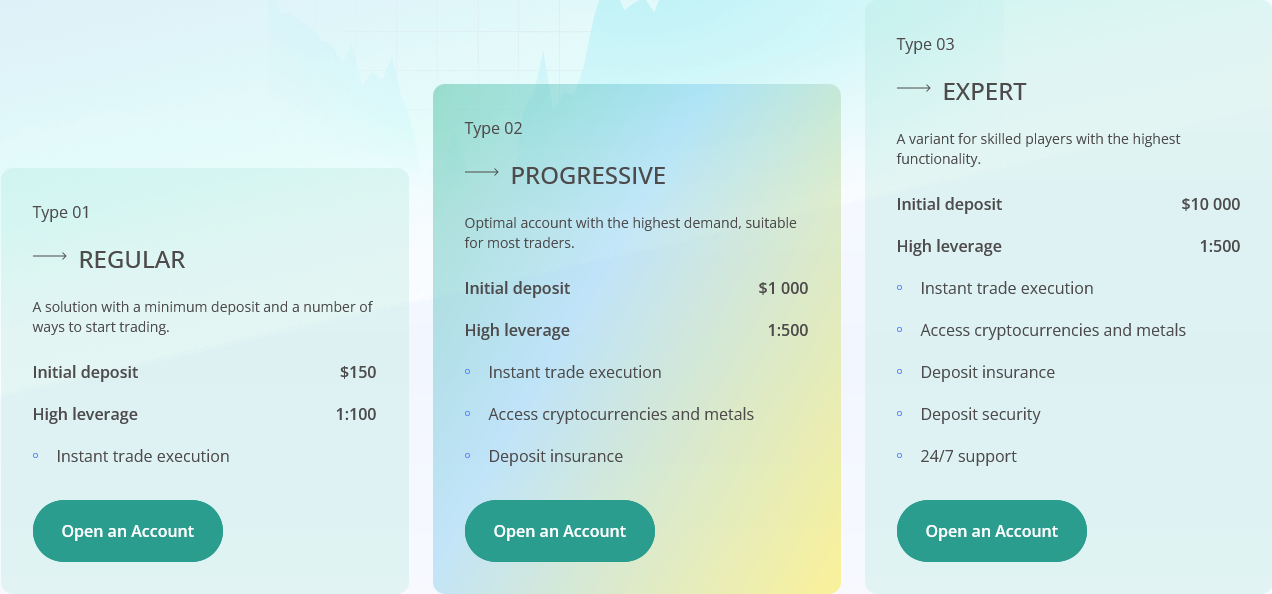The image size is (1272, 594).
Task: Click Deposit security in the Expert card
Action: pos(980,414)
